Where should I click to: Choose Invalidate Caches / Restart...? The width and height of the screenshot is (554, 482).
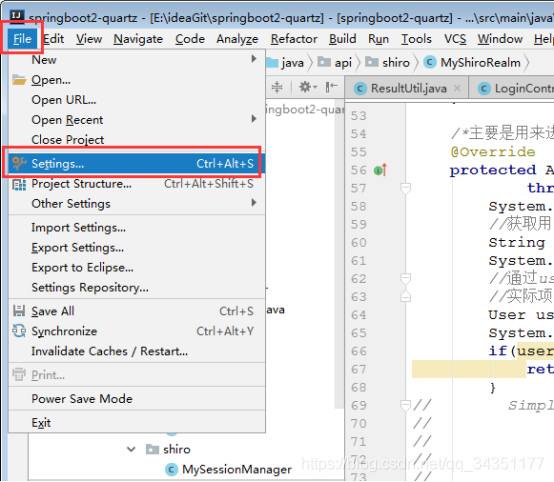tap(137, 351)
